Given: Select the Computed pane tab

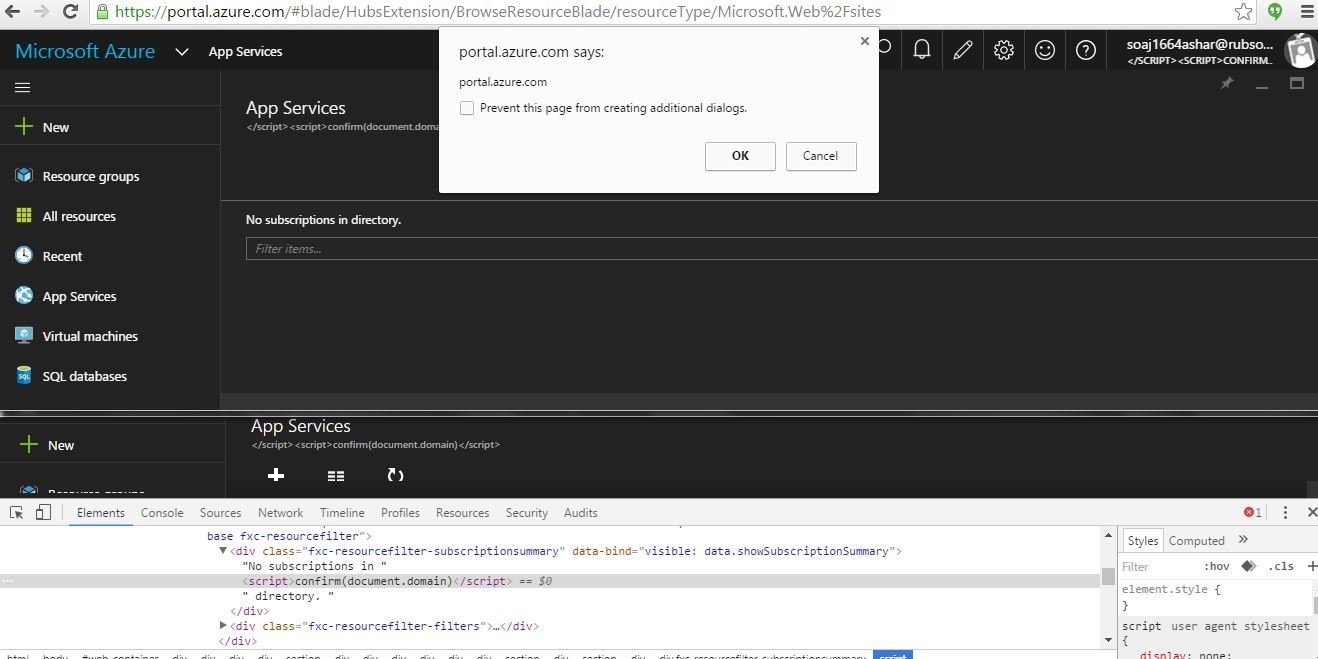Looking at the screenshot, I should click(x=1197, y=540).
